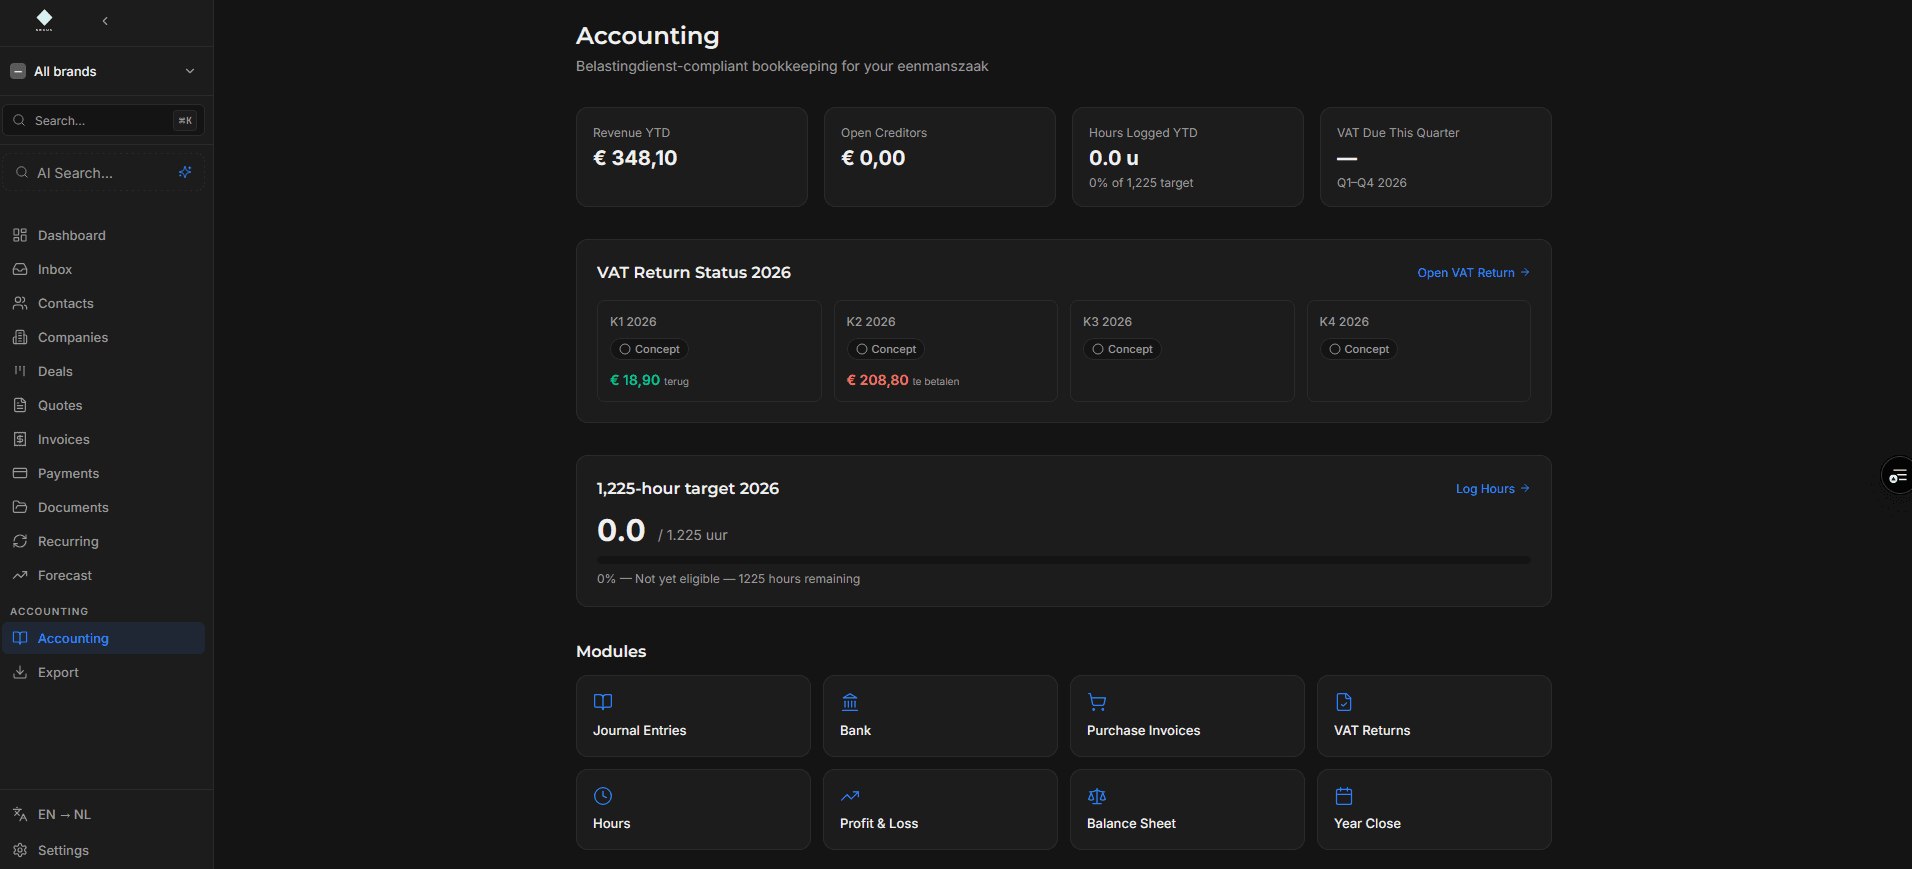Open the K4 2026 VAT card

pyautogui.click(x=1418, y=351)
